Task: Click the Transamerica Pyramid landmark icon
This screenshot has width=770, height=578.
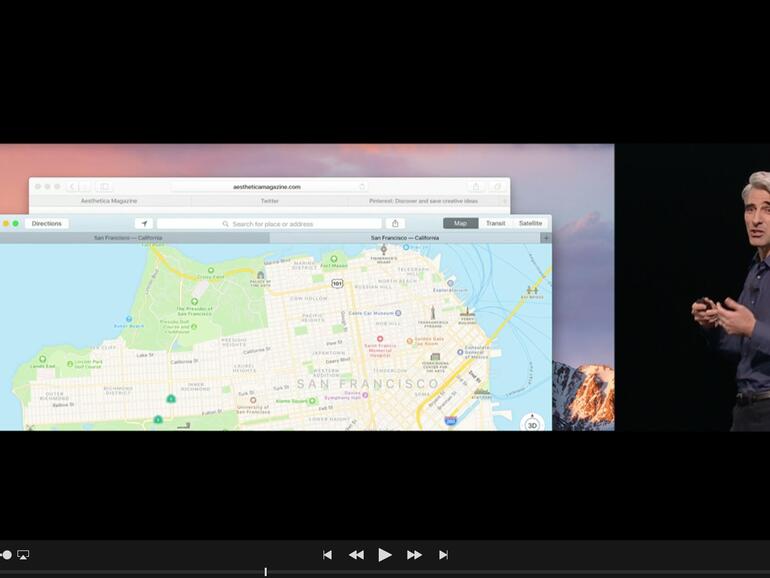Action: click(433, 312)
